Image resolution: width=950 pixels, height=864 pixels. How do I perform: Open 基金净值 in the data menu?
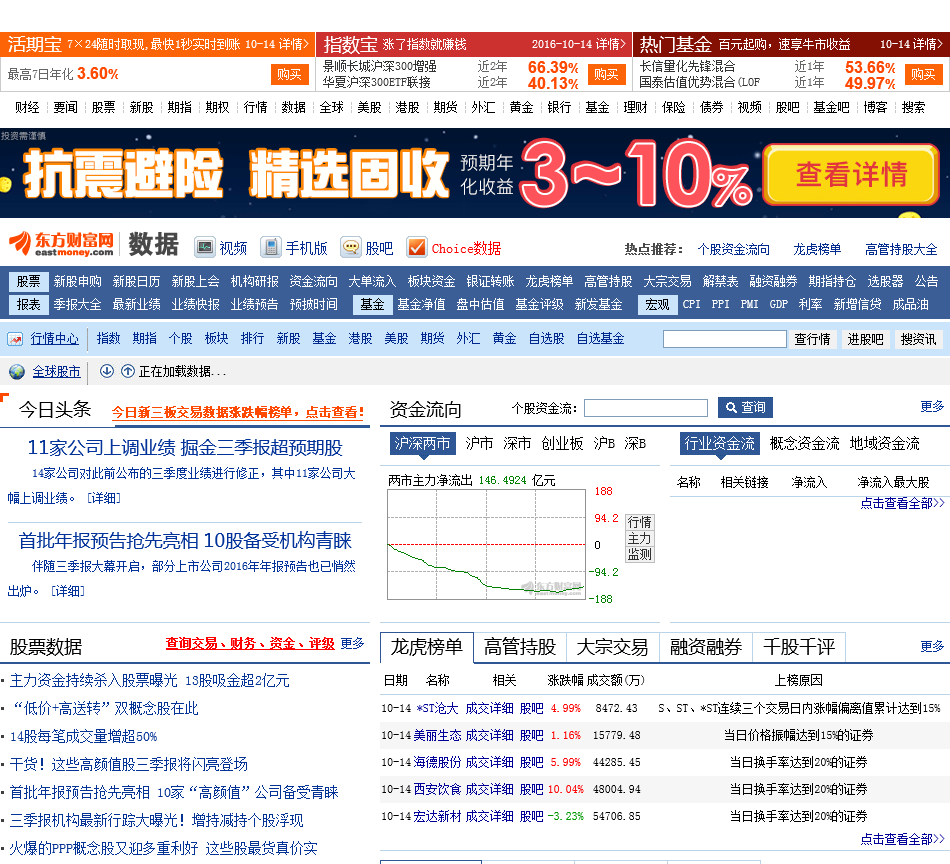coord(421,304)
